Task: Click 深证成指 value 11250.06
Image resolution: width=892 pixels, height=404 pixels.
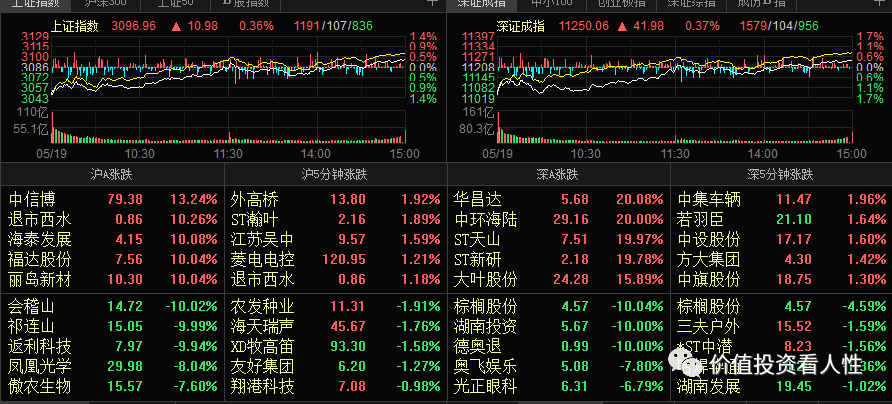Action: click(584, 26)
